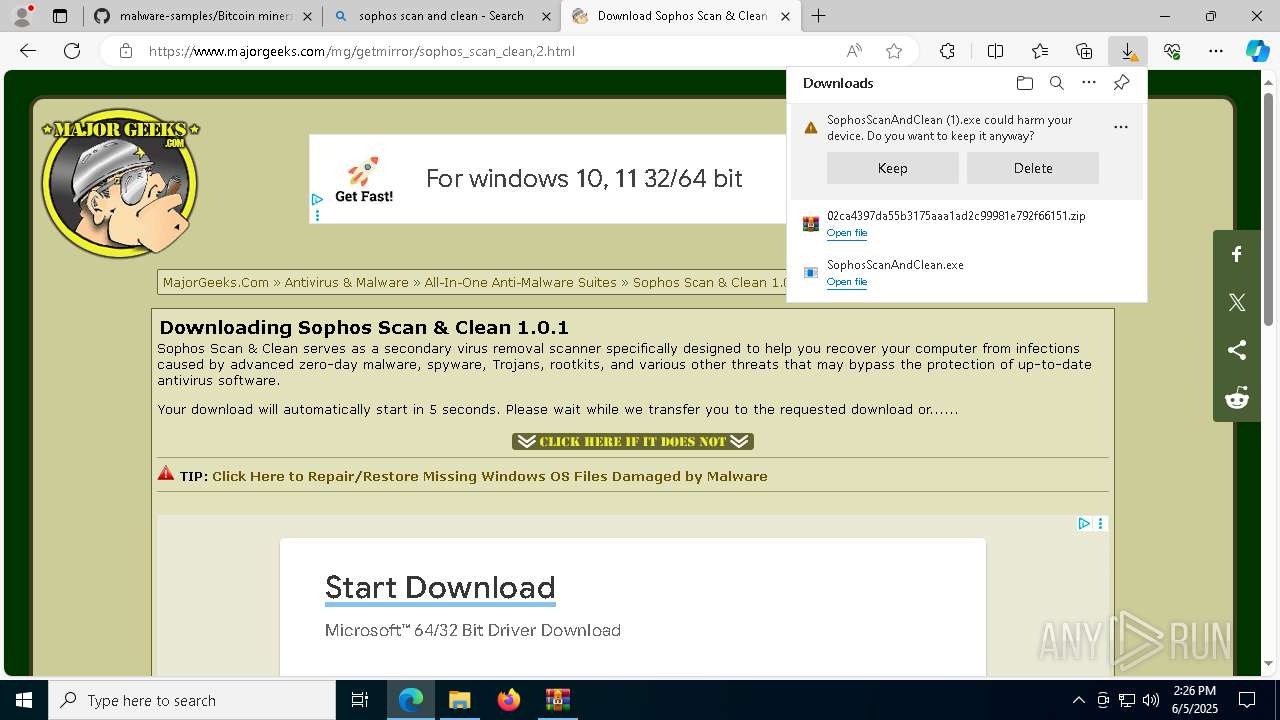Screen dimensions: 1280x720
Task: Open the browser extensions icon
Action: 947,51
